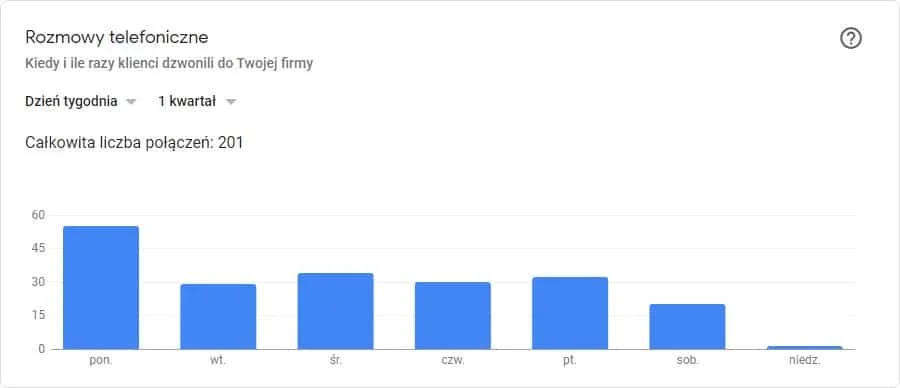Expand the 1 kwartał period dropdown
The image size is (900, 388).
pyautogui.click(x=197, y=102)
